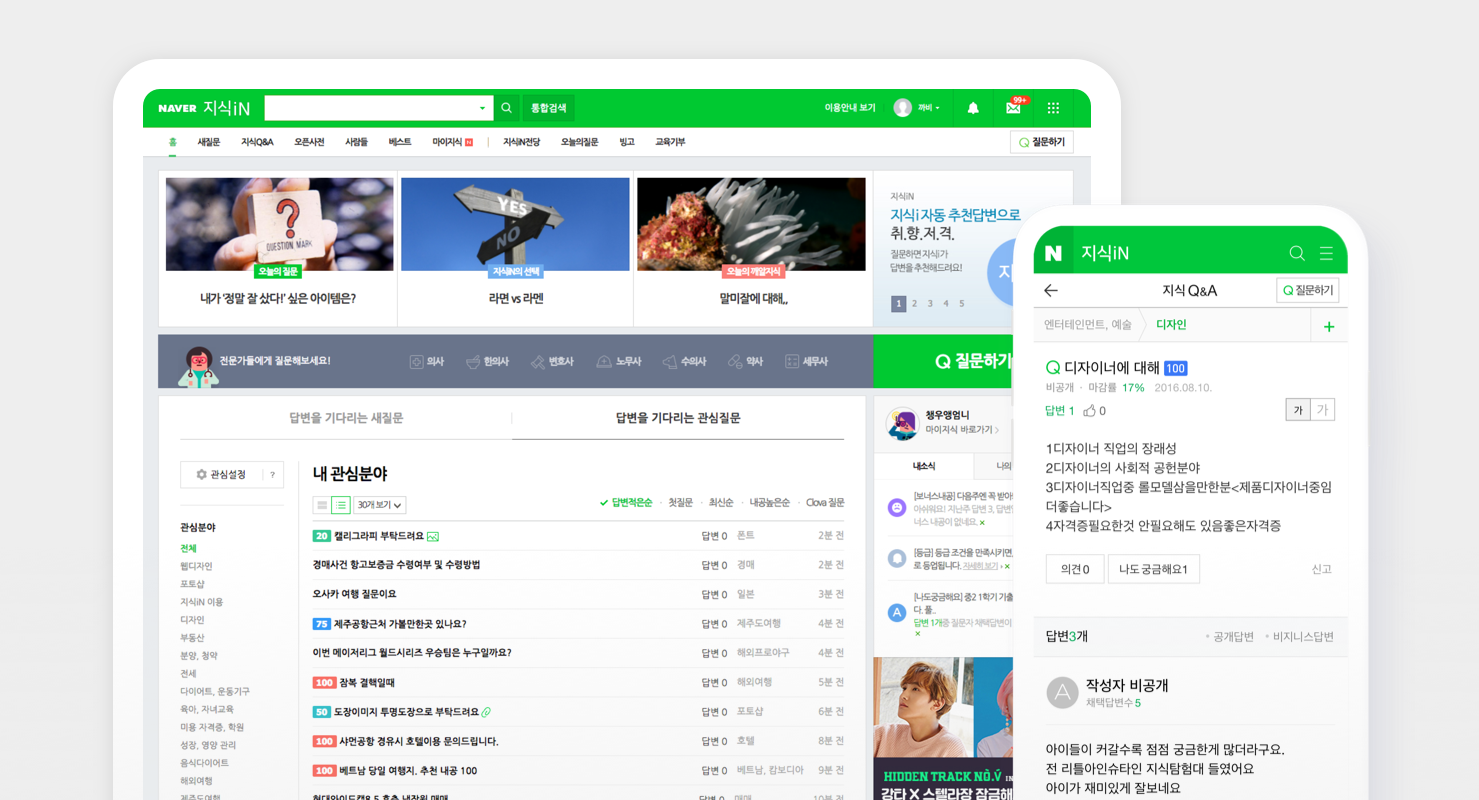Screen dimensions: 1479x800
Task: Go to banner slide page 3
Action: pyautogui.click(x=930, y=304)
